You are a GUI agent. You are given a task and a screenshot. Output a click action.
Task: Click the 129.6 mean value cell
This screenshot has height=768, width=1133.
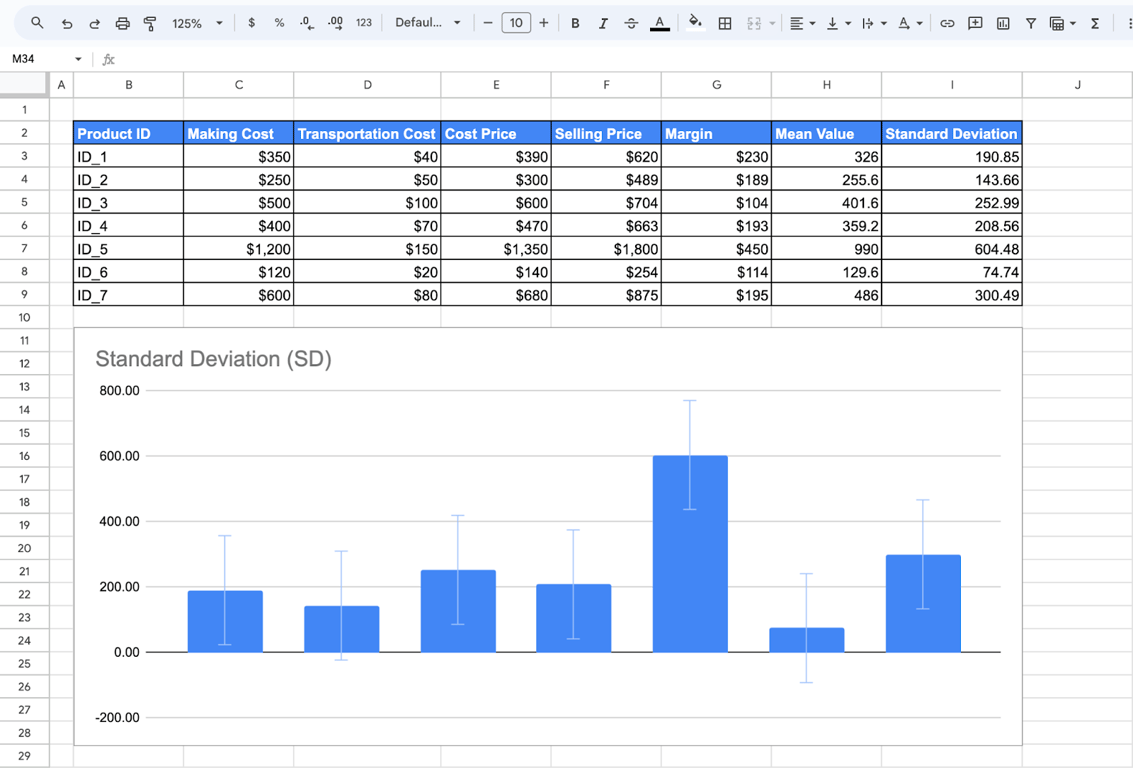click(826, 272)
